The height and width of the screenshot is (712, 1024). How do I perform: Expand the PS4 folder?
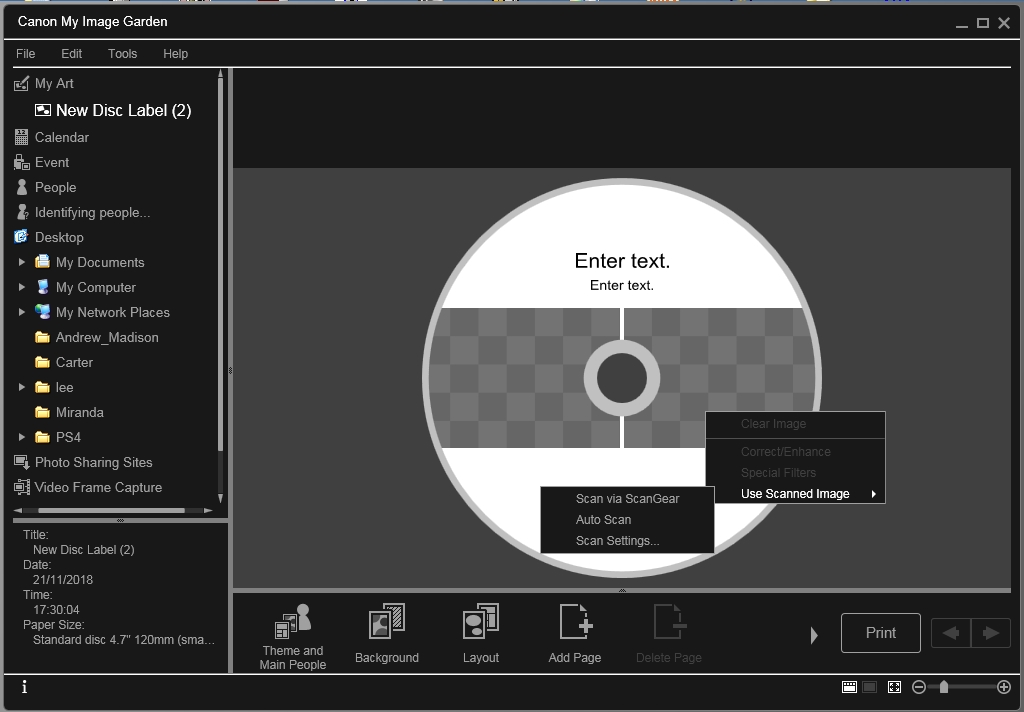pyautogui.click(x=24, y=437)
